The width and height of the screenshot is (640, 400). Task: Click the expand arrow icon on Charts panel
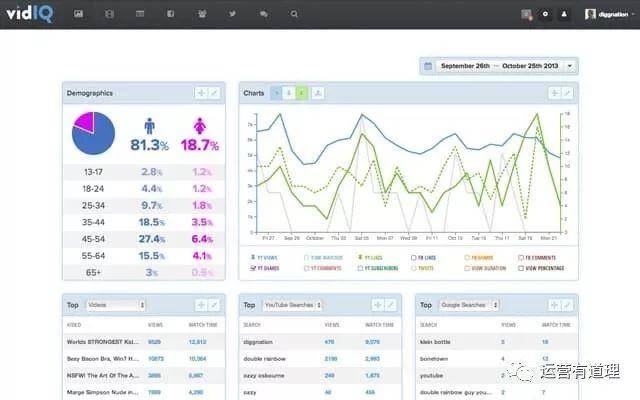[567, 93]
